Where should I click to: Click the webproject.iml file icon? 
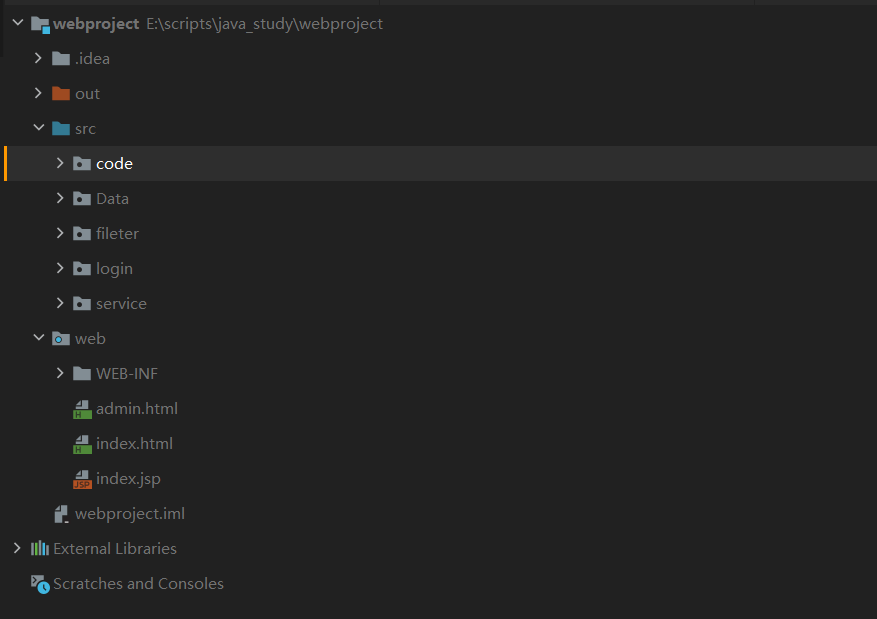click(x=61, y=514)
